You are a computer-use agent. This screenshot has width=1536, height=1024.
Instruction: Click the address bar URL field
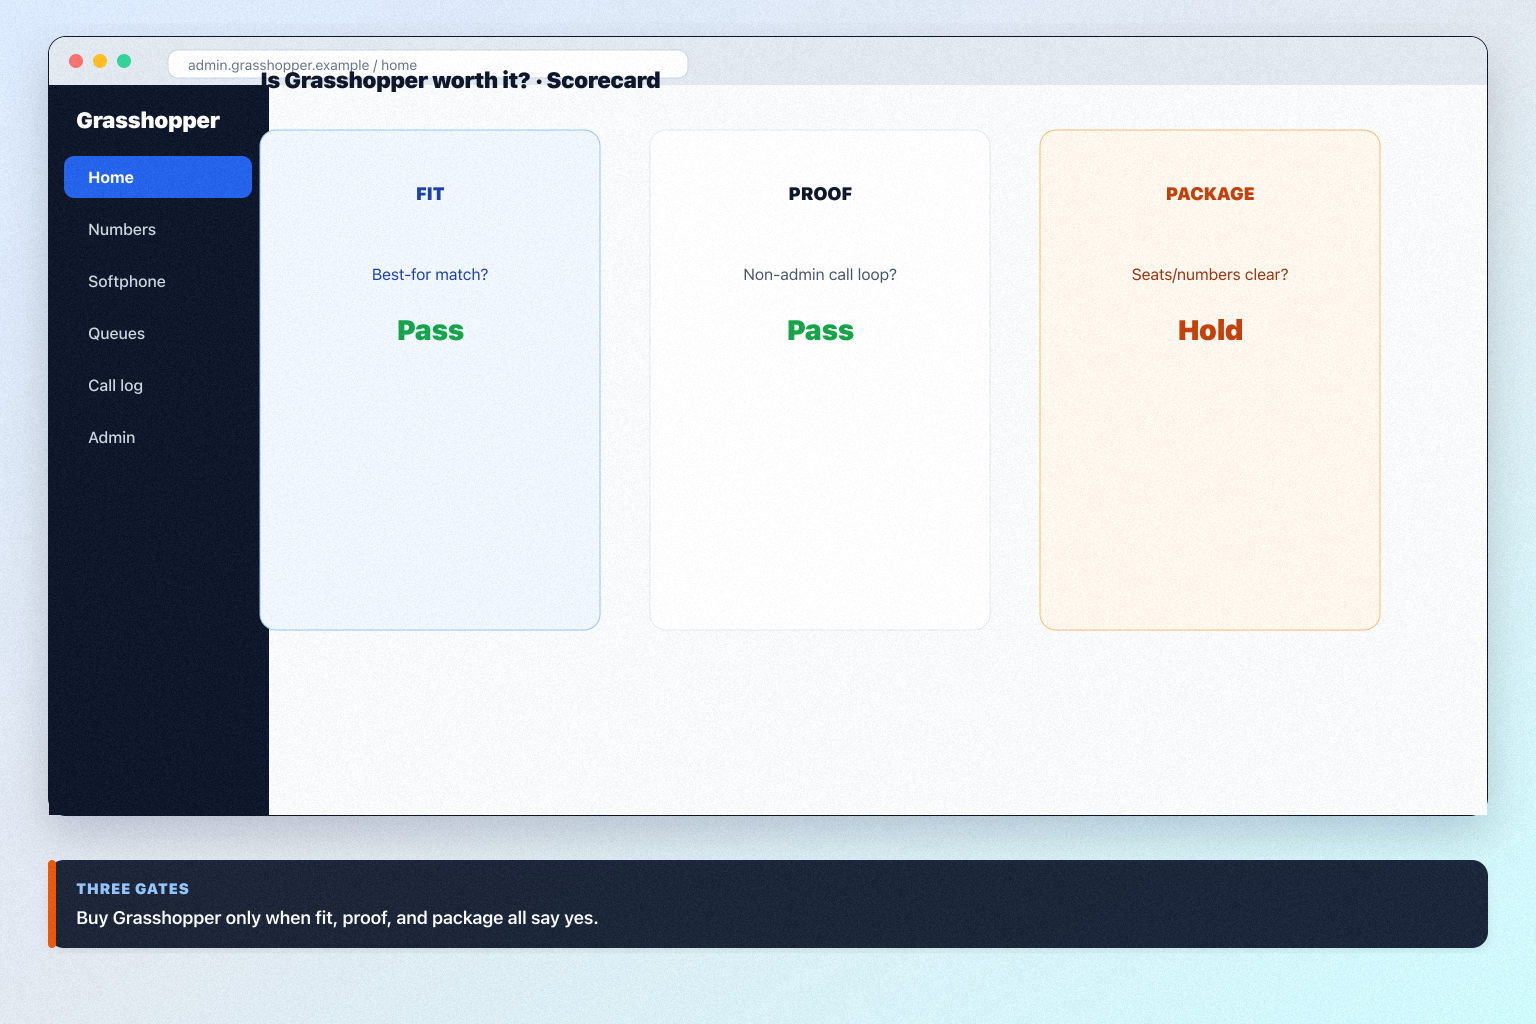click(x=428, y=64)
